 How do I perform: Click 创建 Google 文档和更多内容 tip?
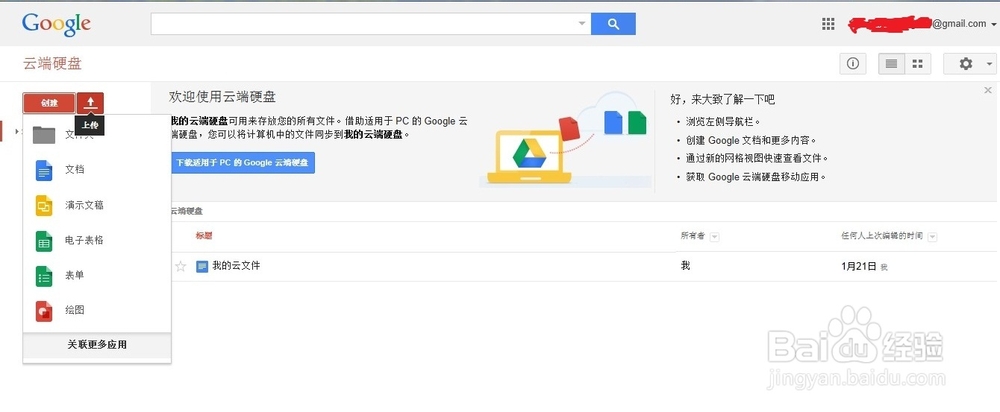751,140
